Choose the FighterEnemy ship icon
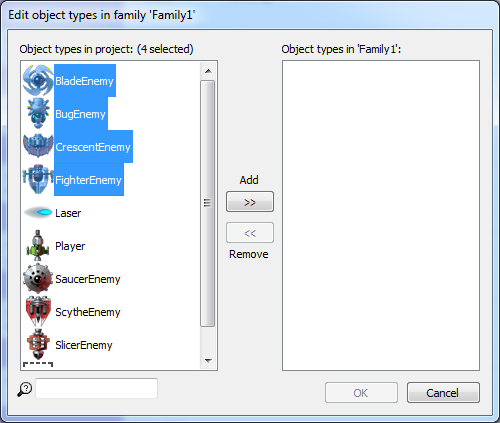 pyautogui.click(x=38, y=179)
